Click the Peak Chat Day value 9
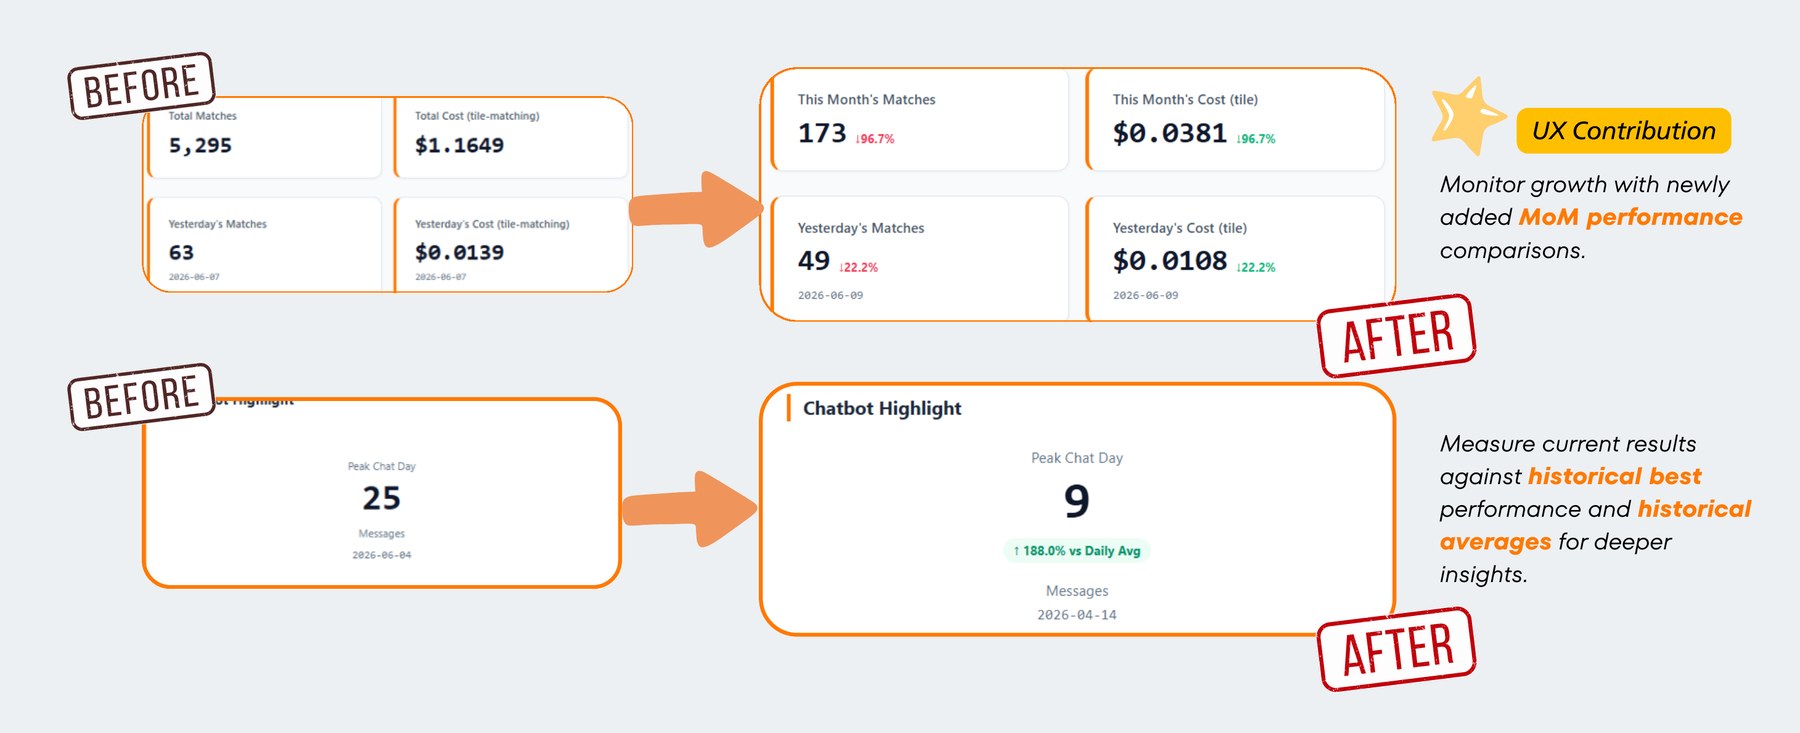Screen dimensions: 1800x733 point(1077,501)
